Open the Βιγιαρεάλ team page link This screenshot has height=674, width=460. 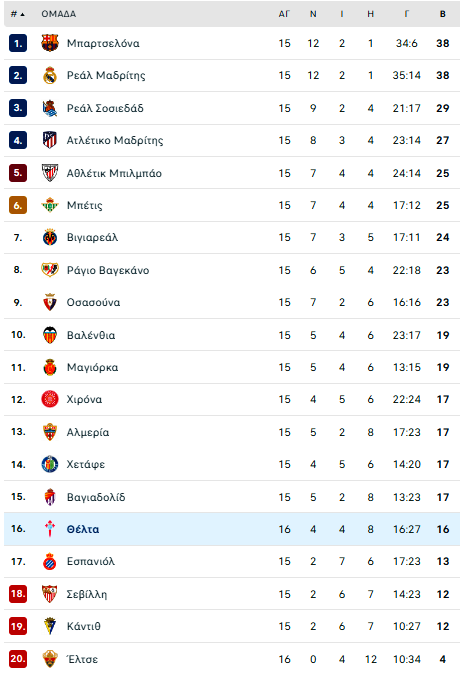point(92,238)
